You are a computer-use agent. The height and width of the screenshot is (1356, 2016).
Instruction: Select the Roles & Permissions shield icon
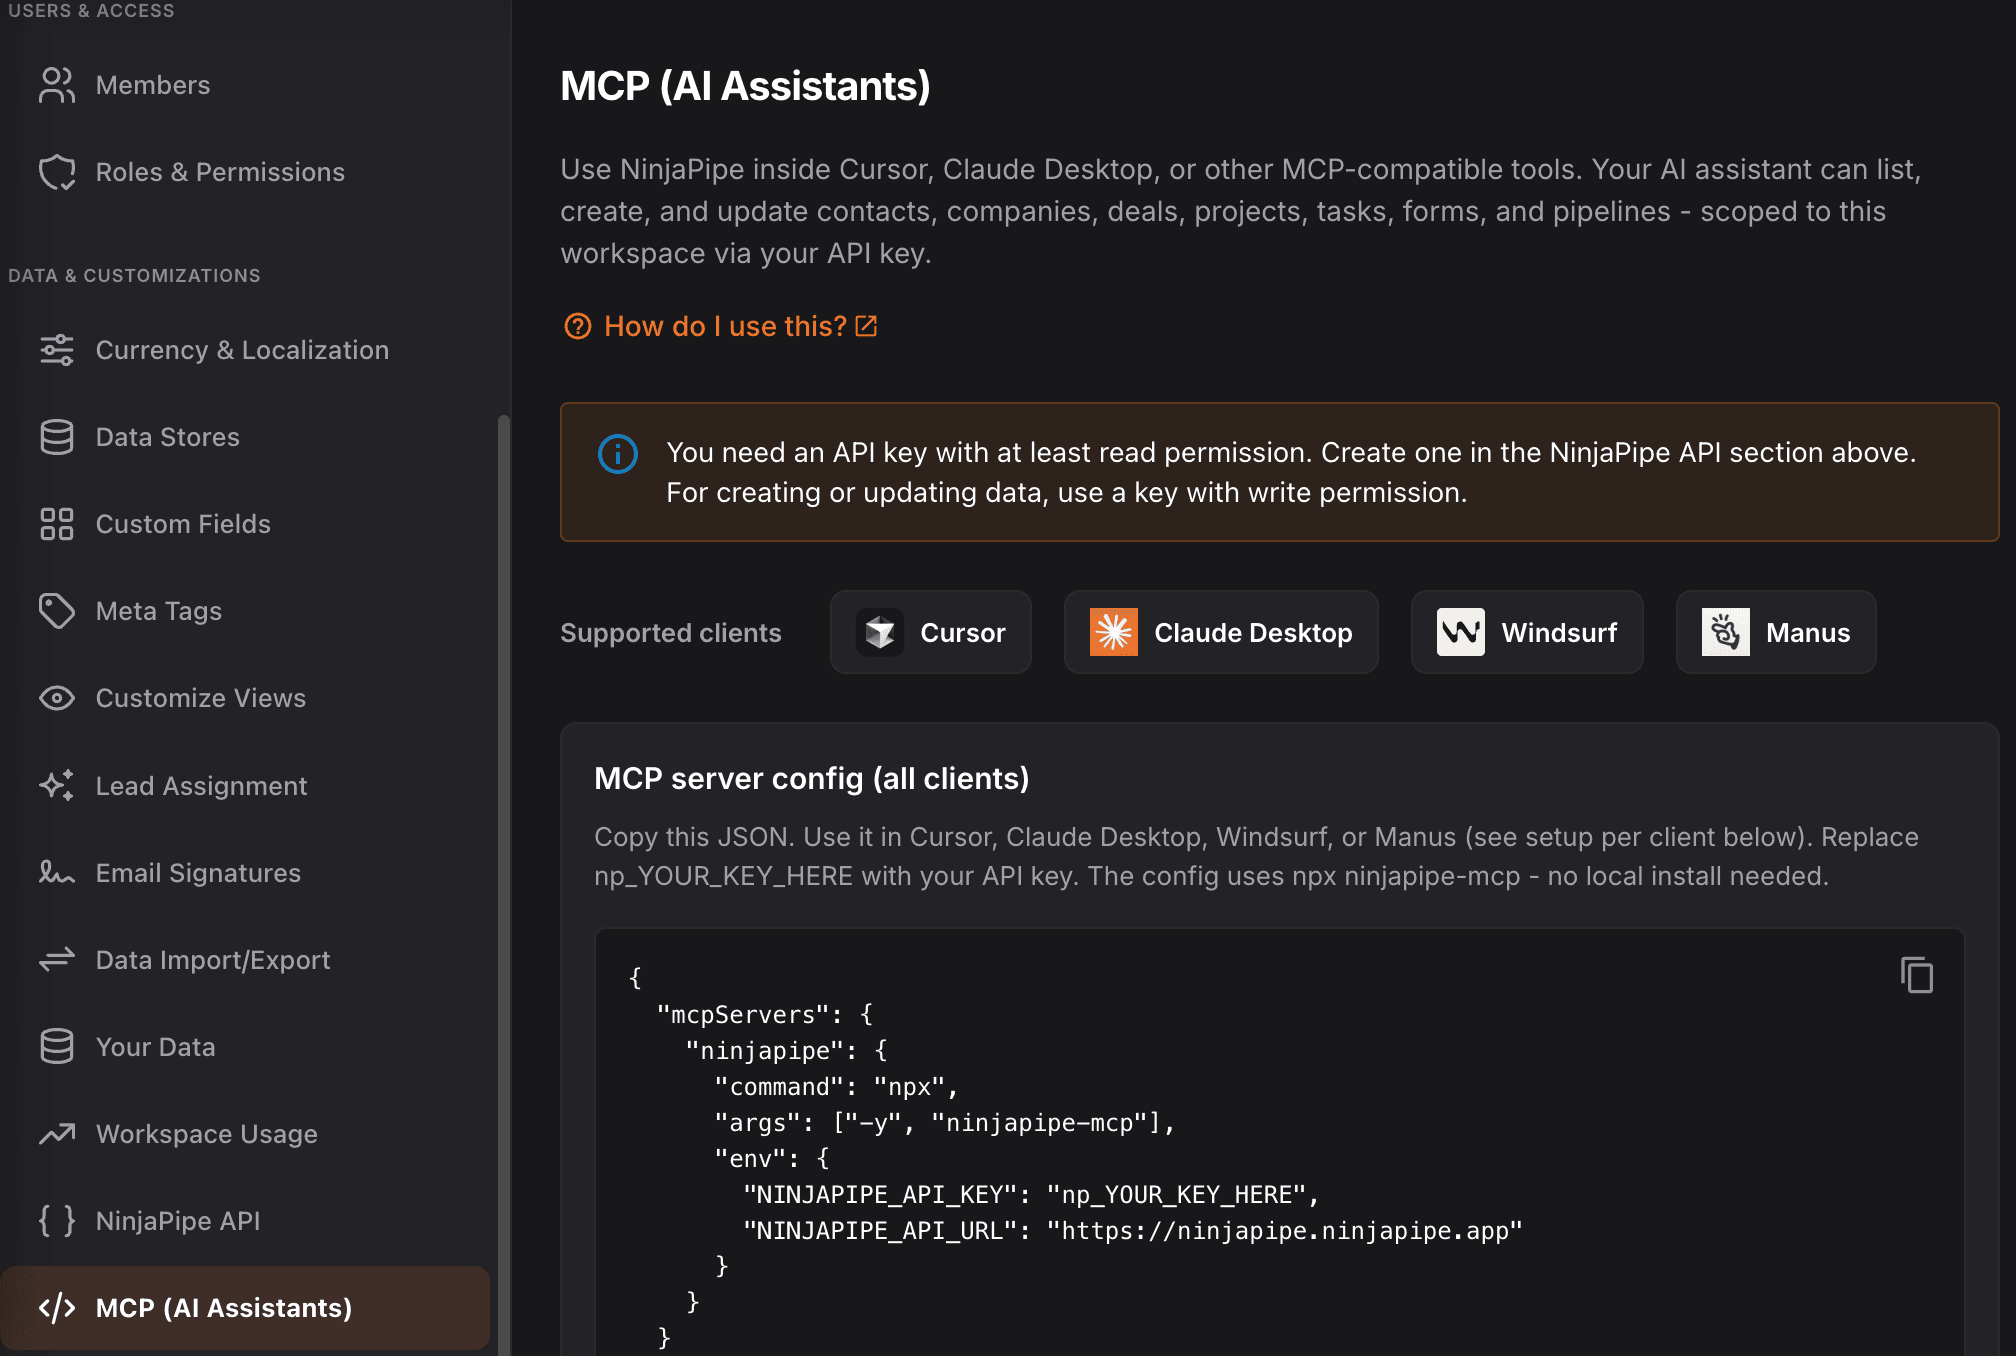(x=57, y=171)
